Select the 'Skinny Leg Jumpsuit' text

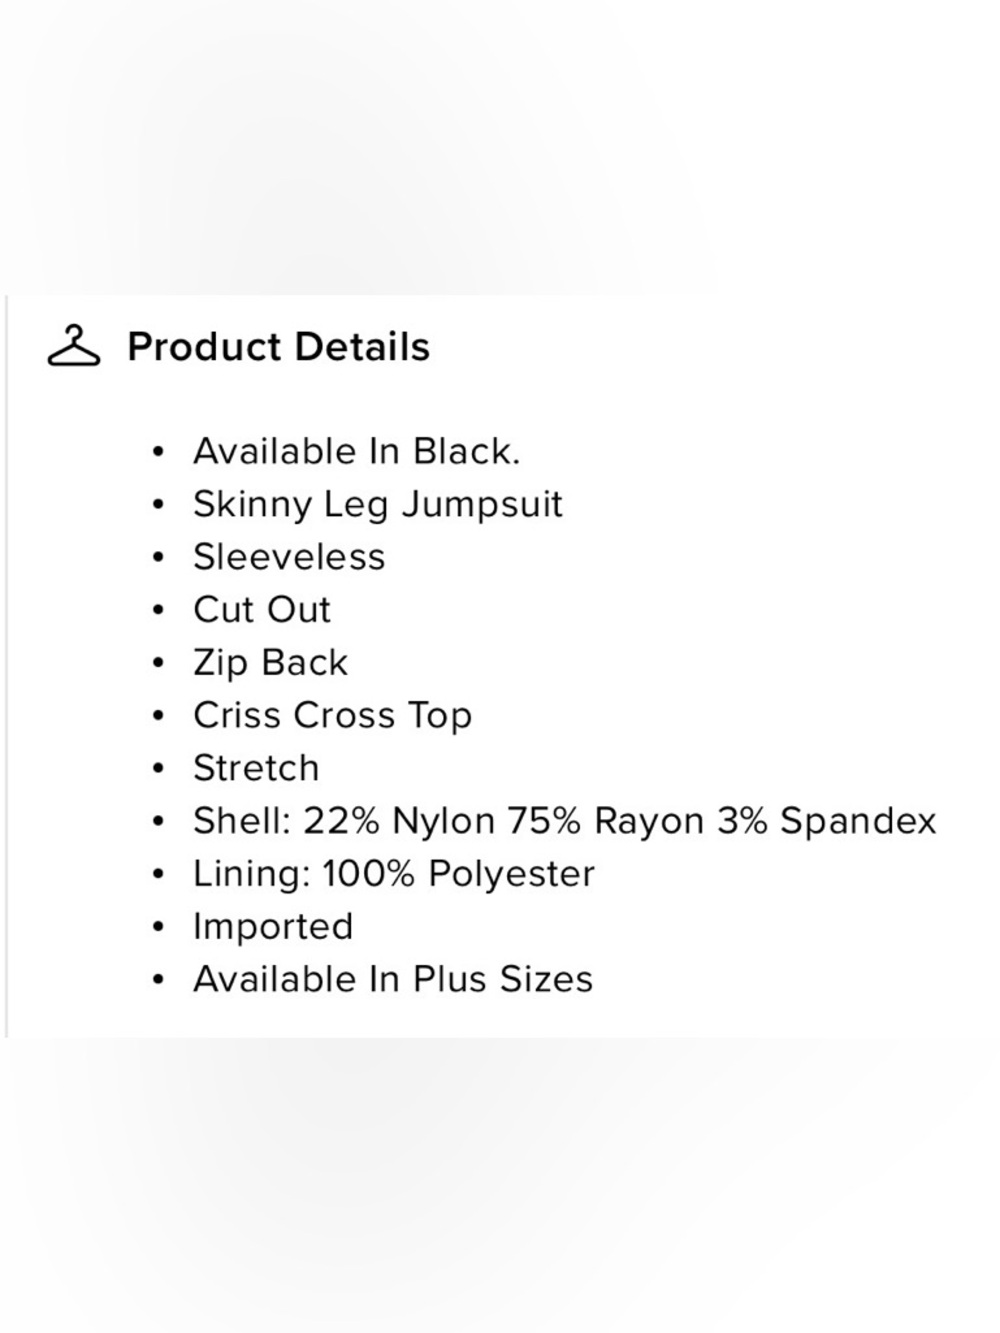378,505
